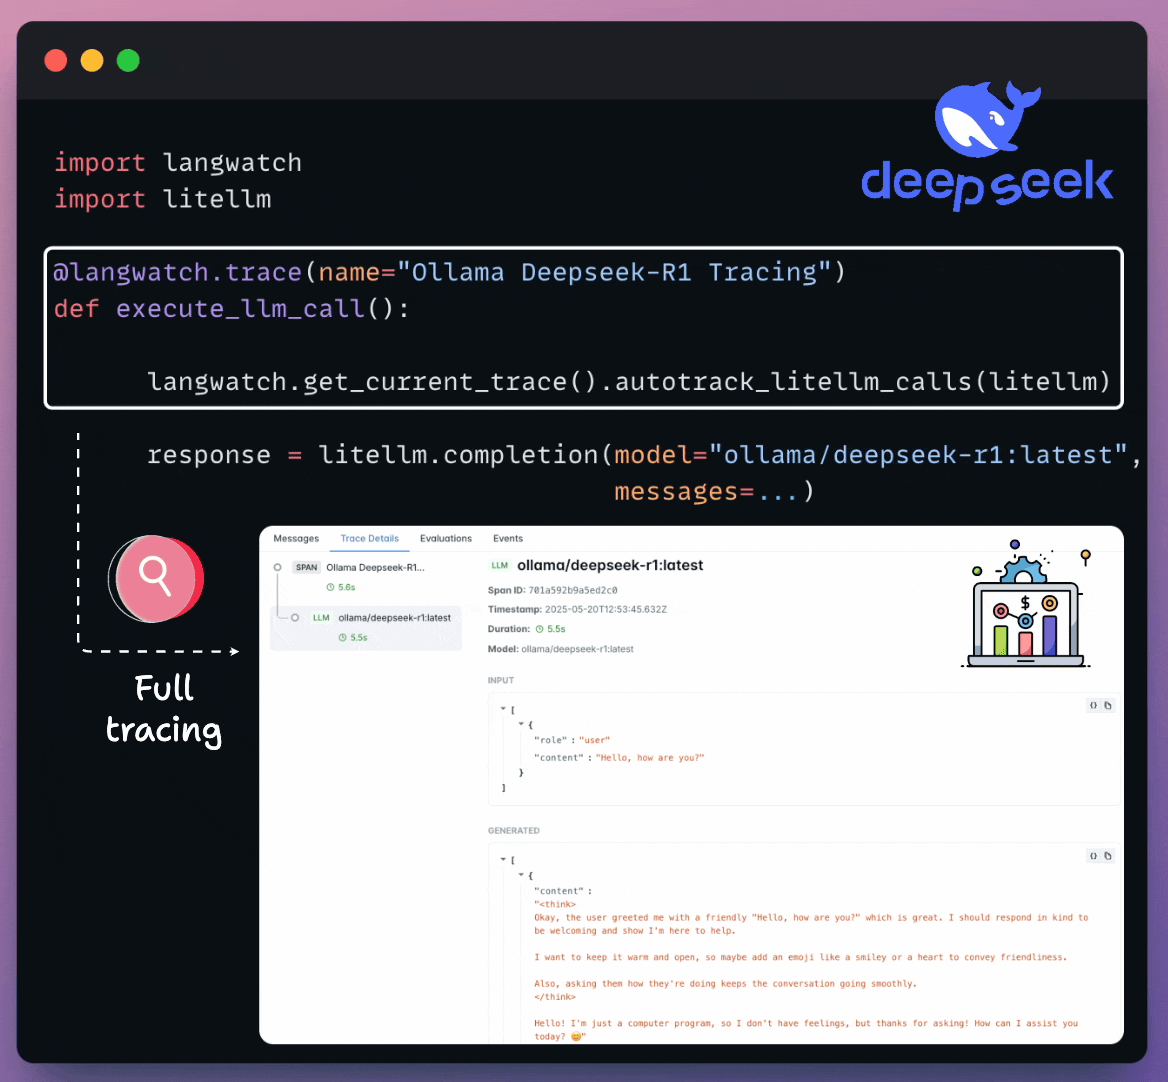The image size is (1168, 1082).
Task: Open the Evaluations tab
Action: tap(445, 538)
